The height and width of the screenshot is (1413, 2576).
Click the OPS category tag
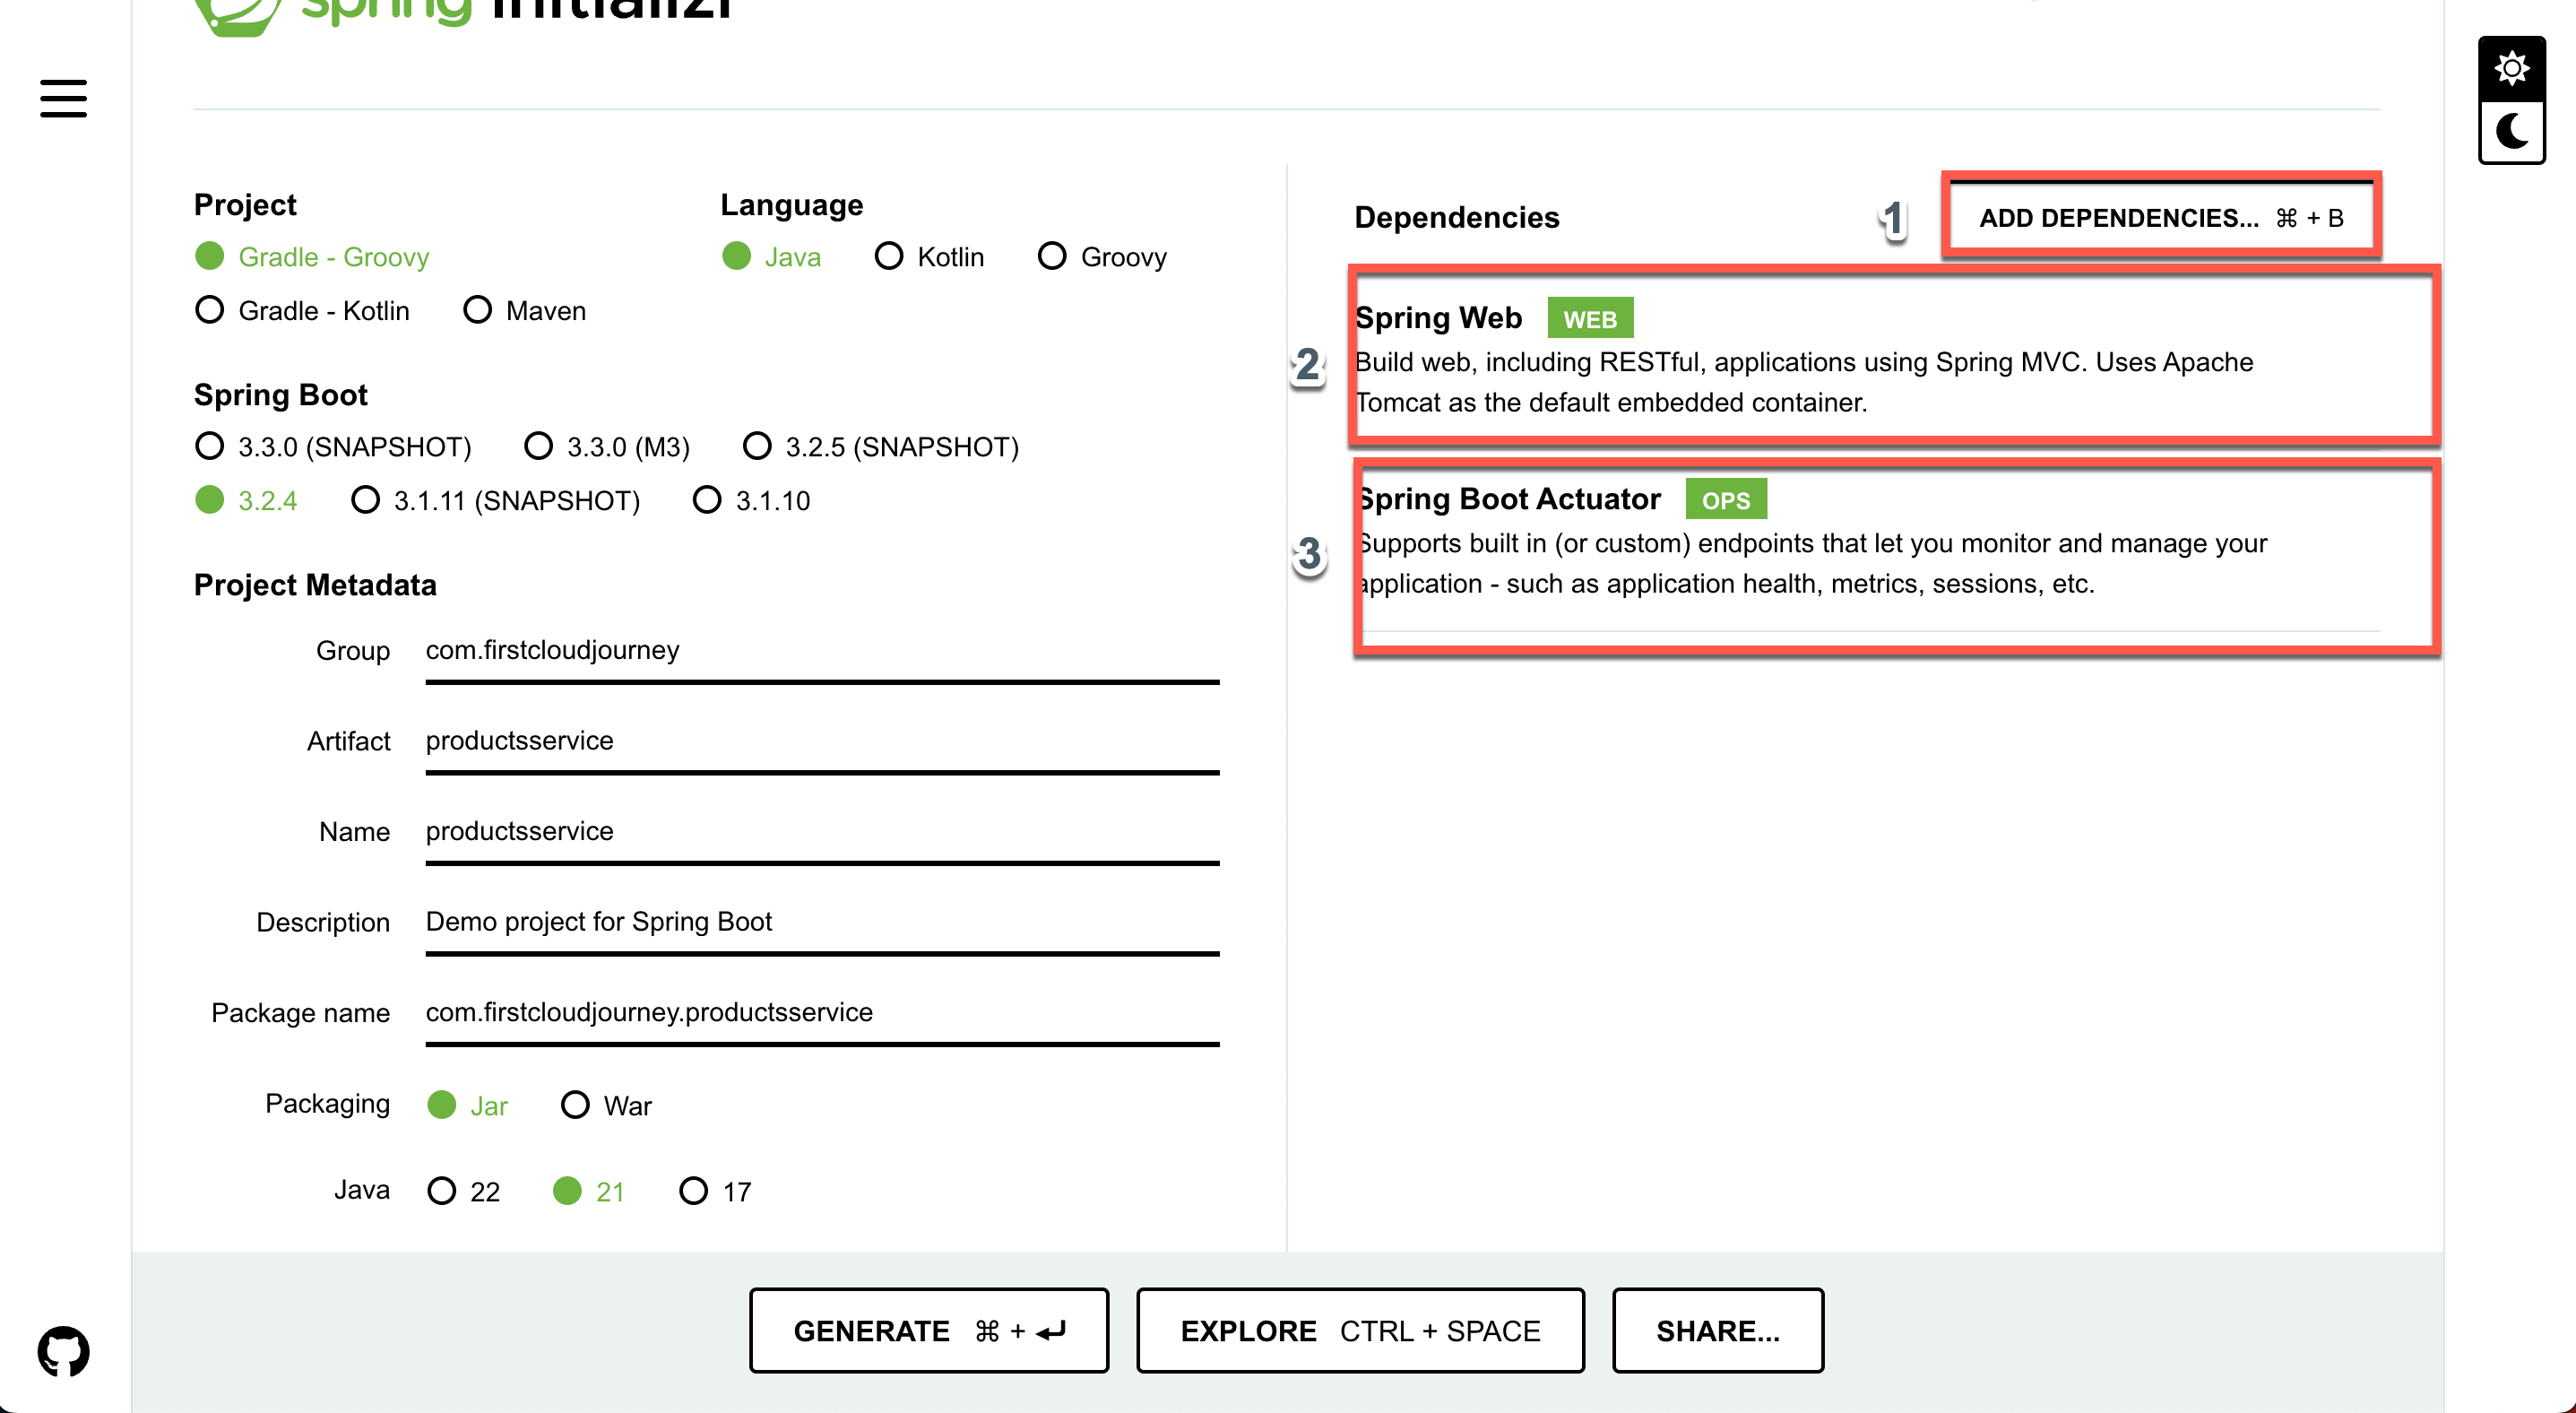[x=1726, y=500]
